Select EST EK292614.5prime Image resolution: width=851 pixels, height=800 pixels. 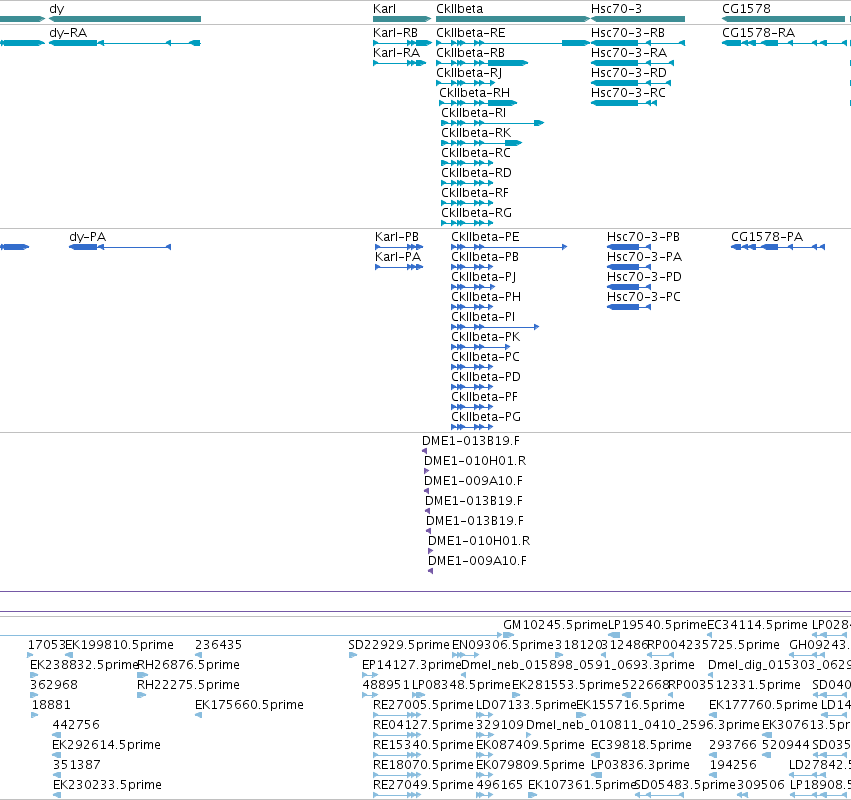pyautogui.click(x=106, y=745)
